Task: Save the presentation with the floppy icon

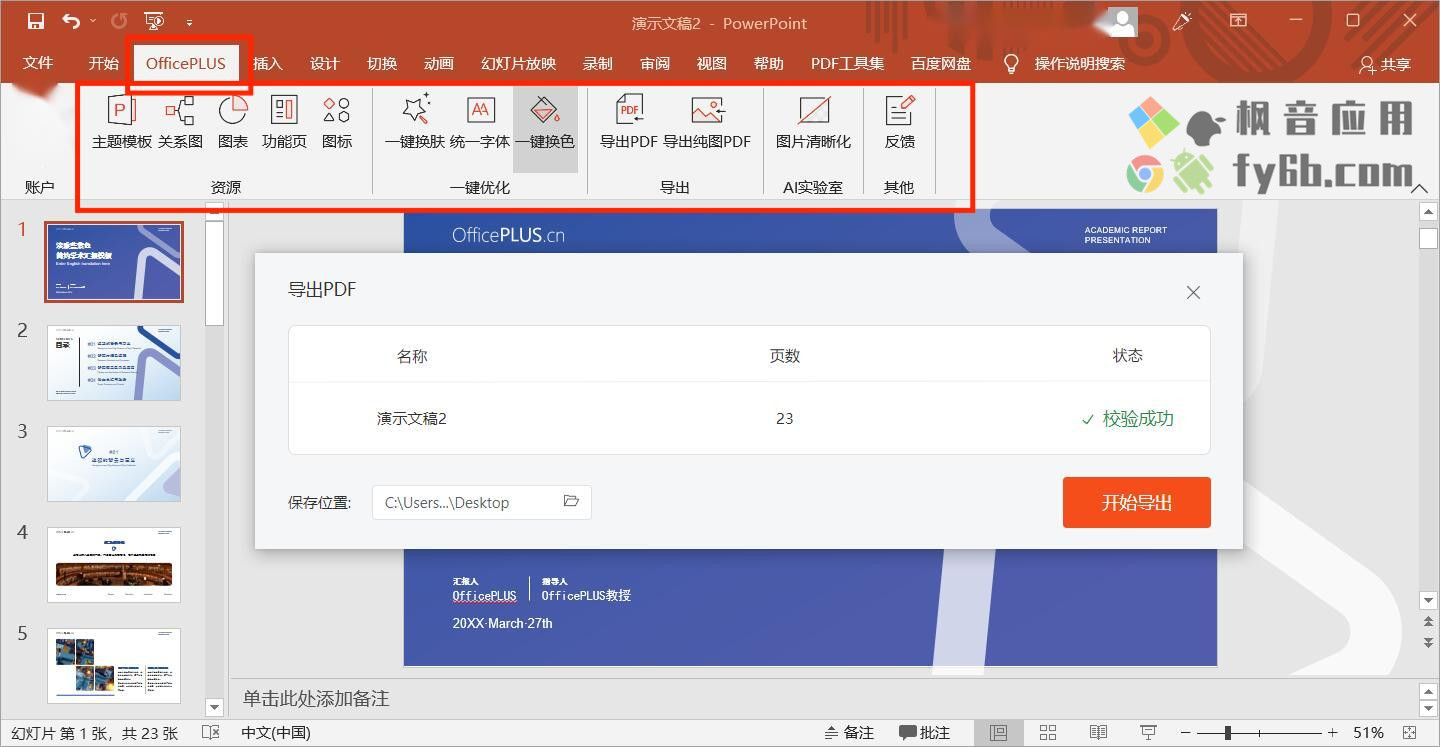Action: 36,21
